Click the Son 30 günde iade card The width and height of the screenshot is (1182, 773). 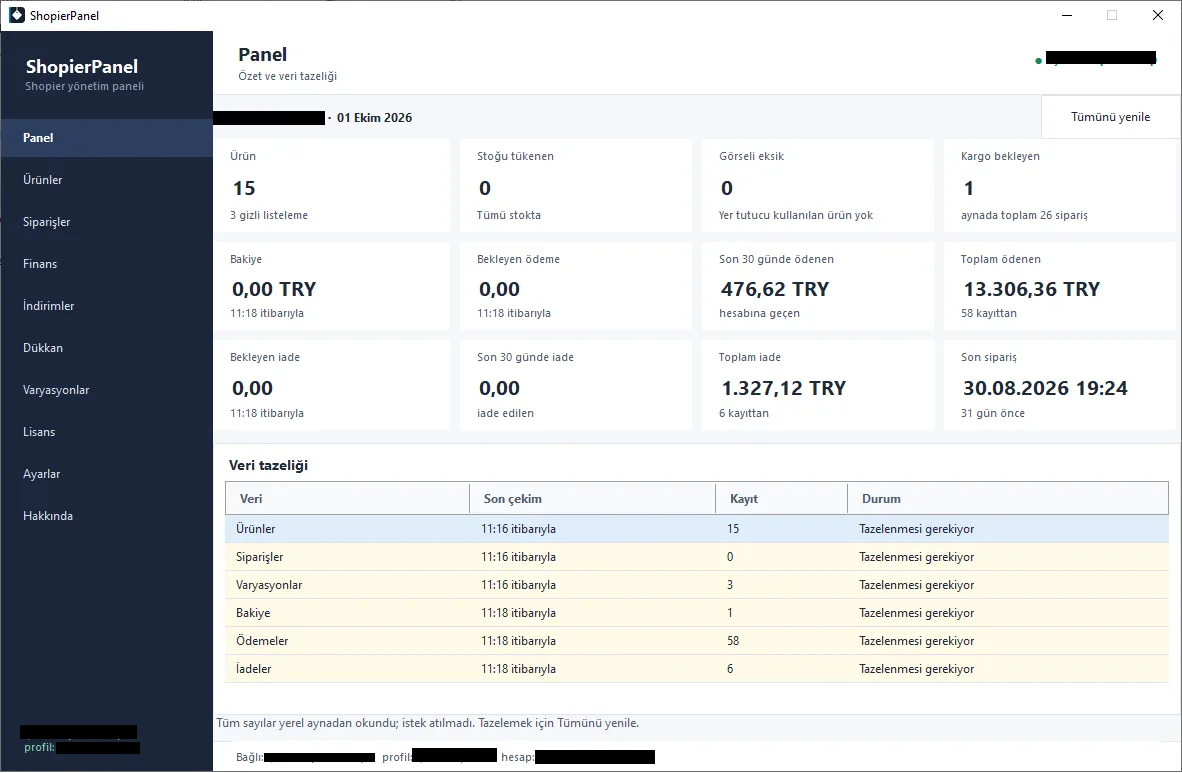[x=576, y=385]
